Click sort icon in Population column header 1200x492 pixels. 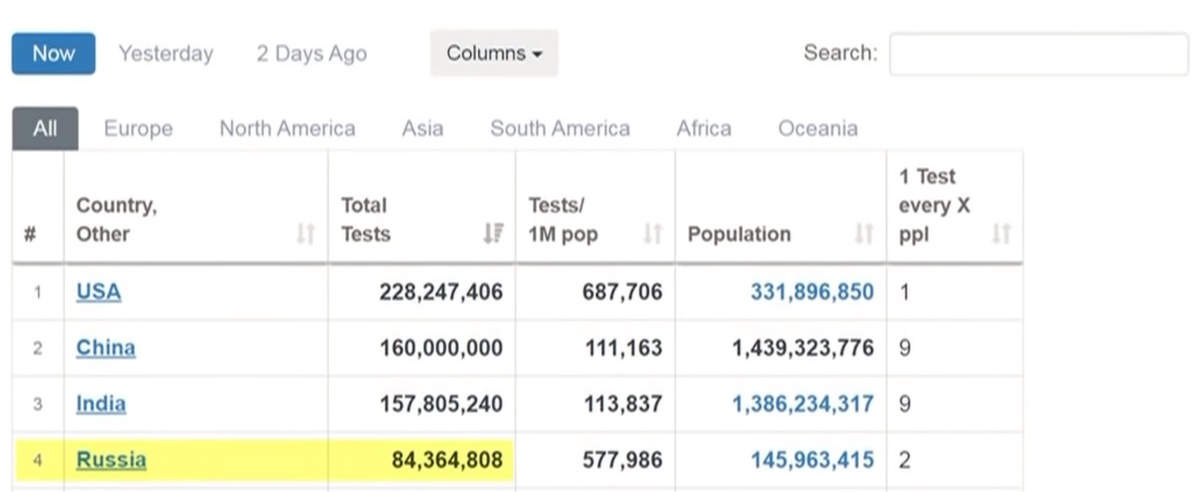[864, 234]
